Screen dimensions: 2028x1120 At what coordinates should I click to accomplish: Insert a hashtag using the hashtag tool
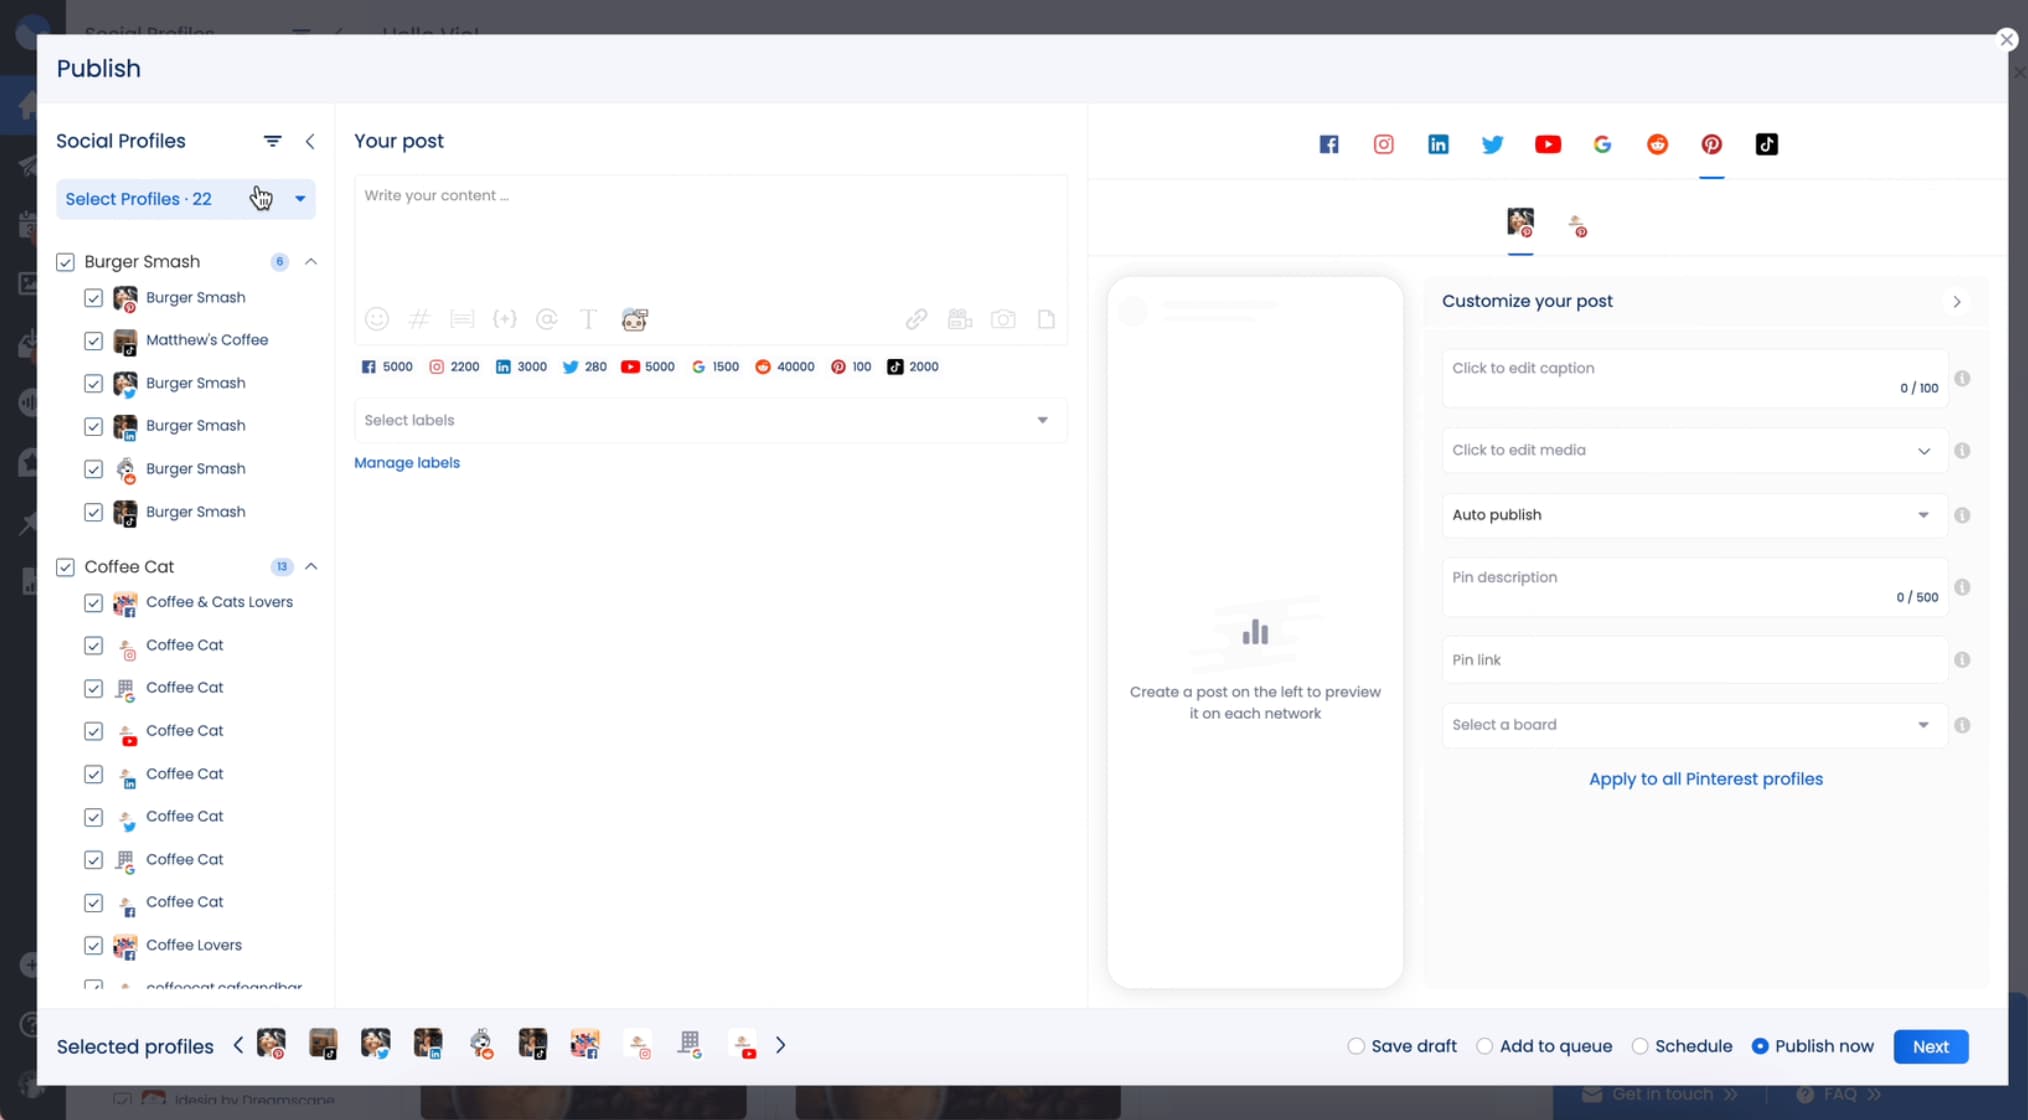pyautogui.click(x=420, y=319)
